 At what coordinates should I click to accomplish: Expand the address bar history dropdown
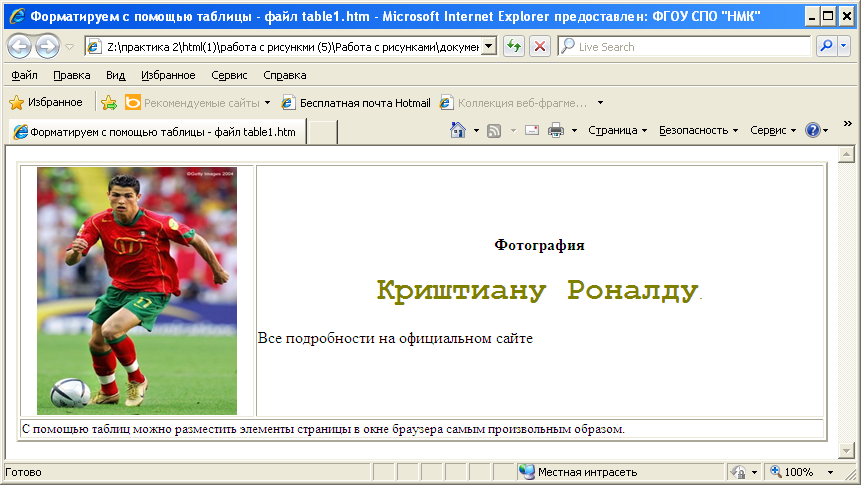click(x=489, y=47)
